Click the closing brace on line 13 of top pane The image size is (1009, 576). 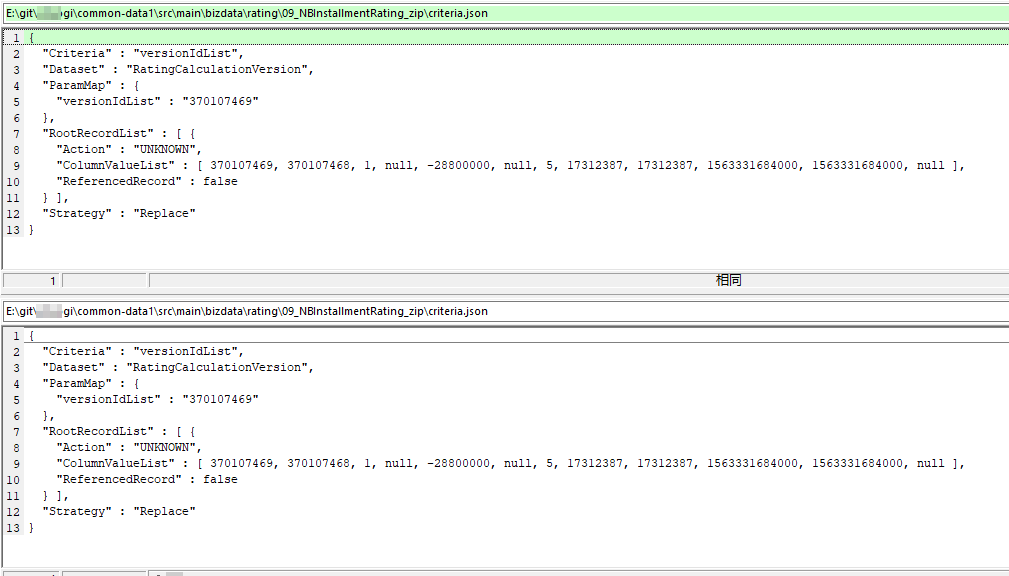[31, 229]
